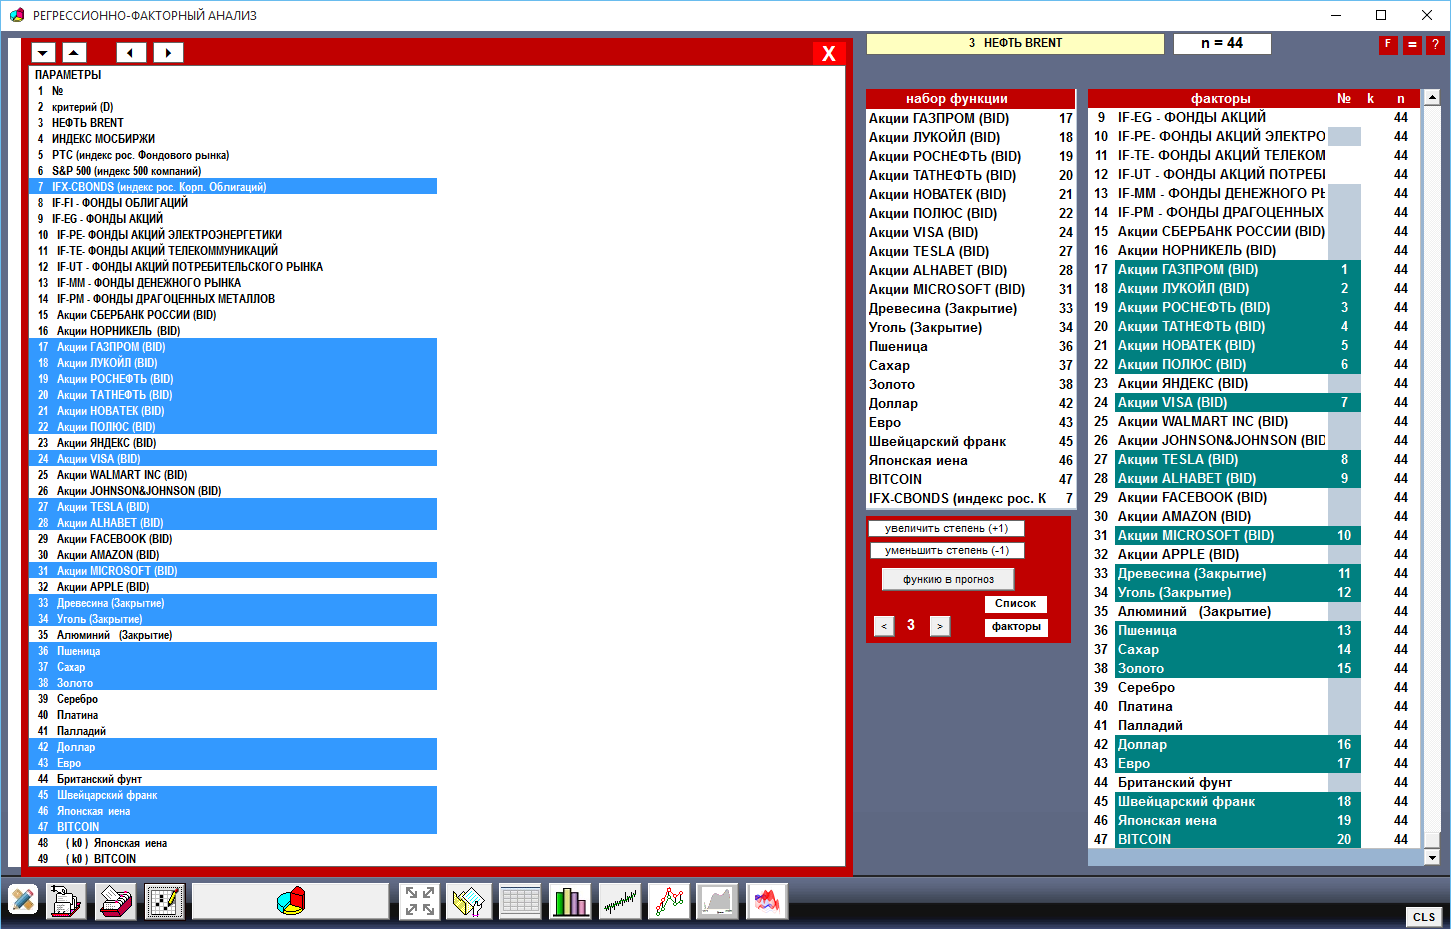Click the down-arrow button above parameter list
The height and width of the screenshot is (929, 1451).
click(43, 53)
